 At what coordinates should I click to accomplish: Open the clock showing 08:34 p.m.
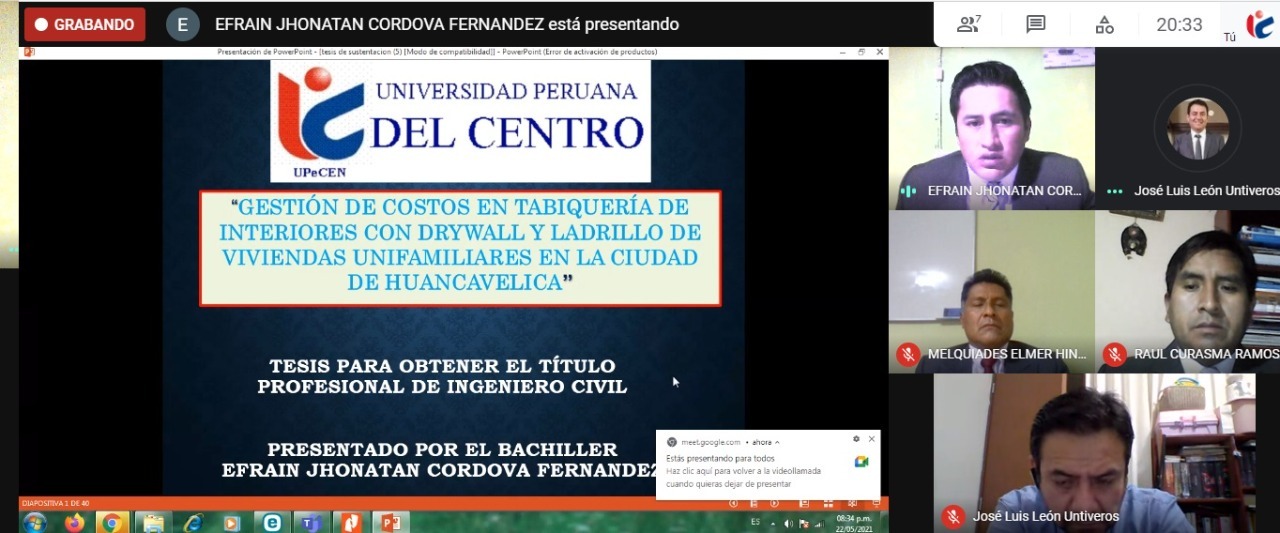(x=854, y=524)
